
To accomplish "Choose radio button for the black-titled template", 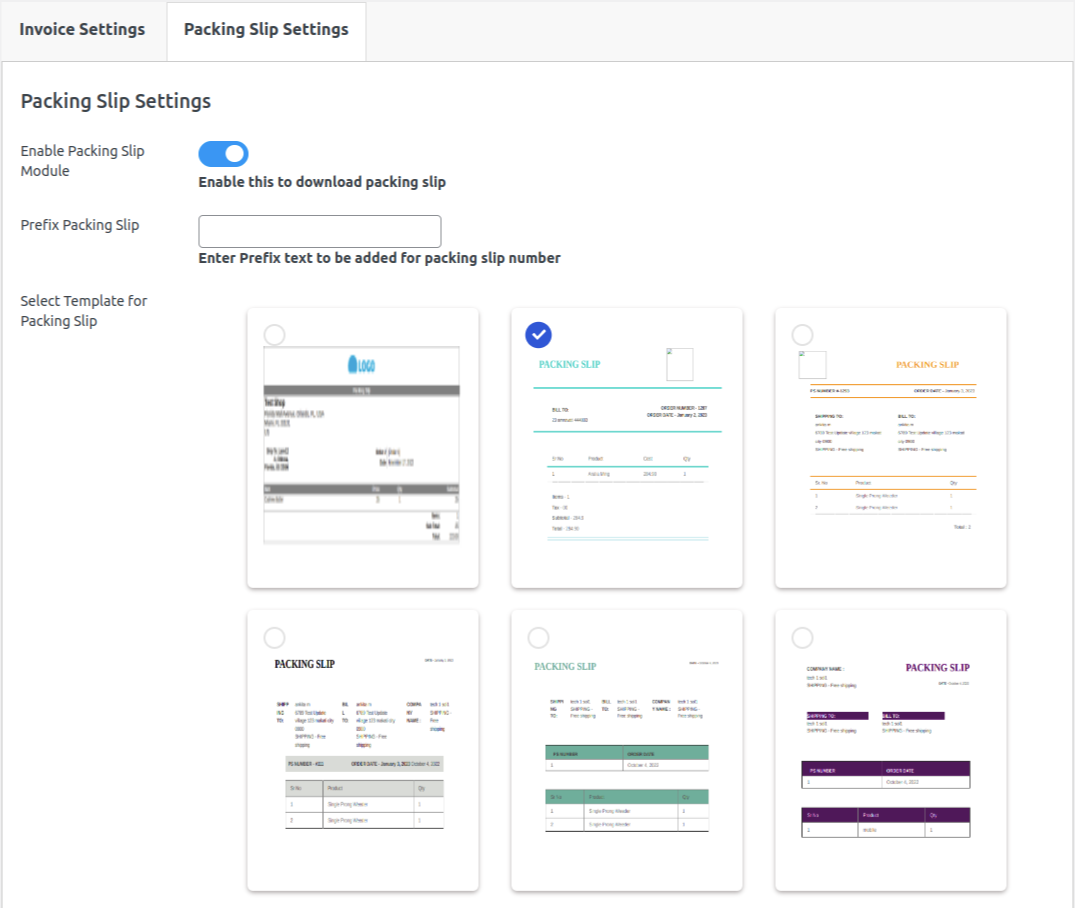I will point(274,637).
